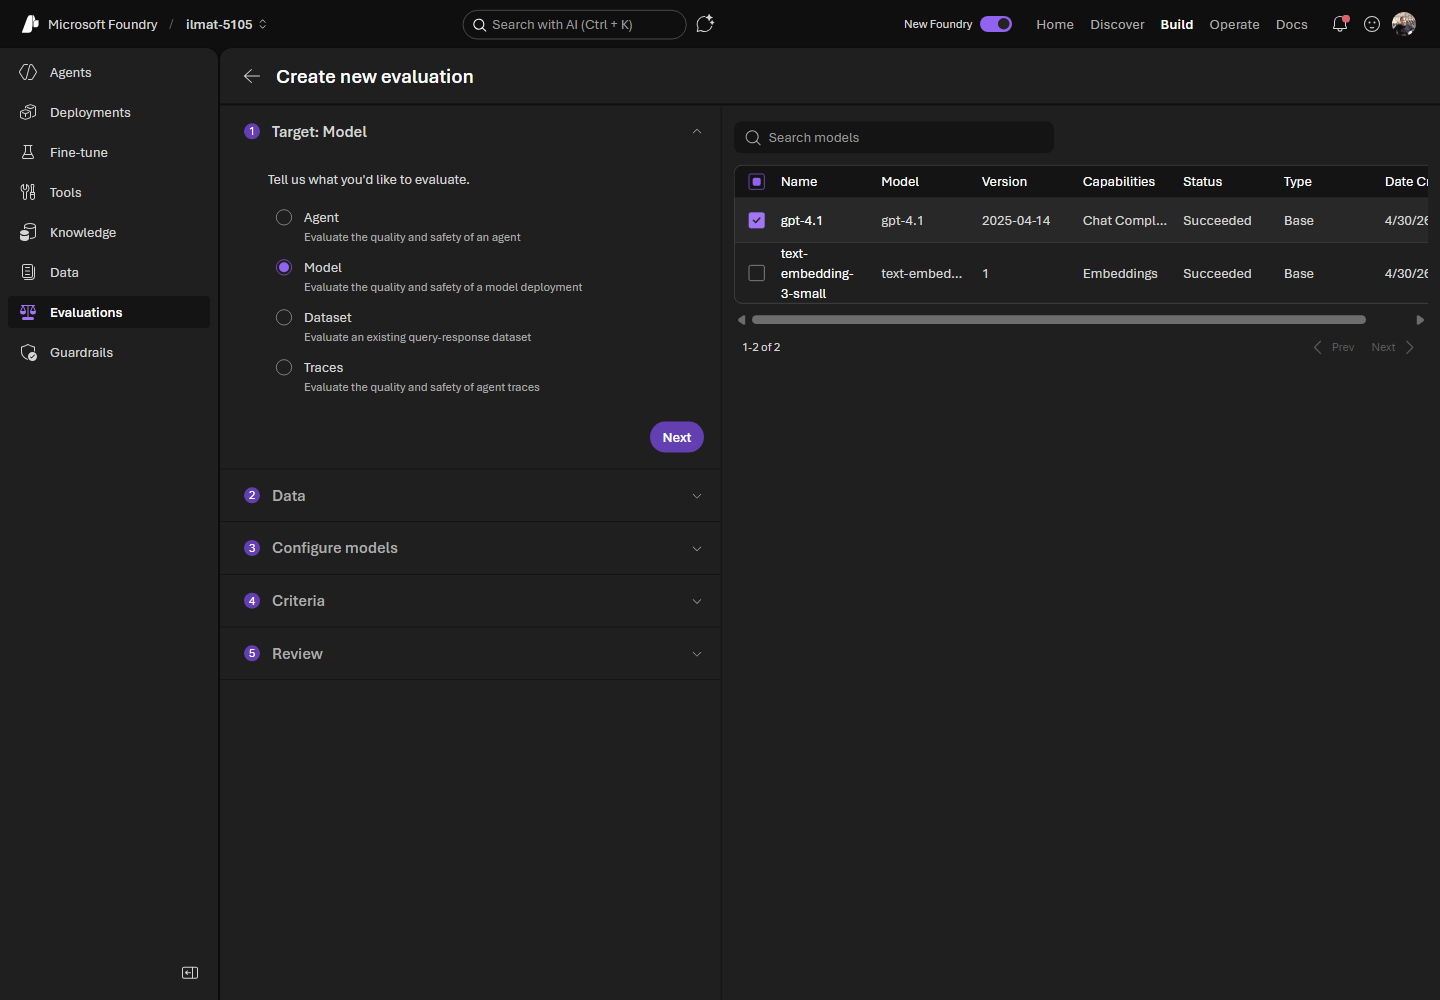
Task: Open Guardrails in the sidebar
Action: tap(109, 352)
